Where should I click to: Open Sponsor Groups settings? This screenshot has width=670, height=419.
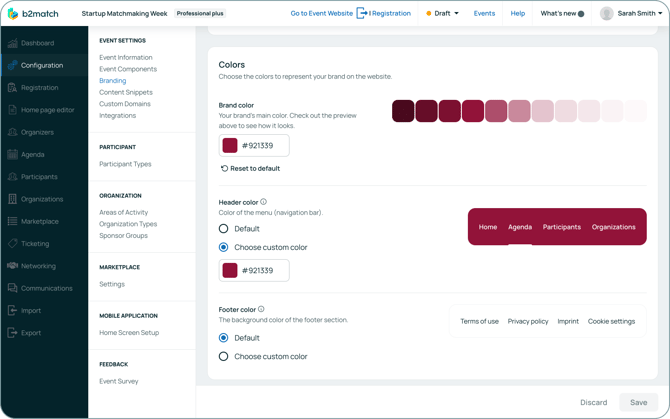point(123,235)
